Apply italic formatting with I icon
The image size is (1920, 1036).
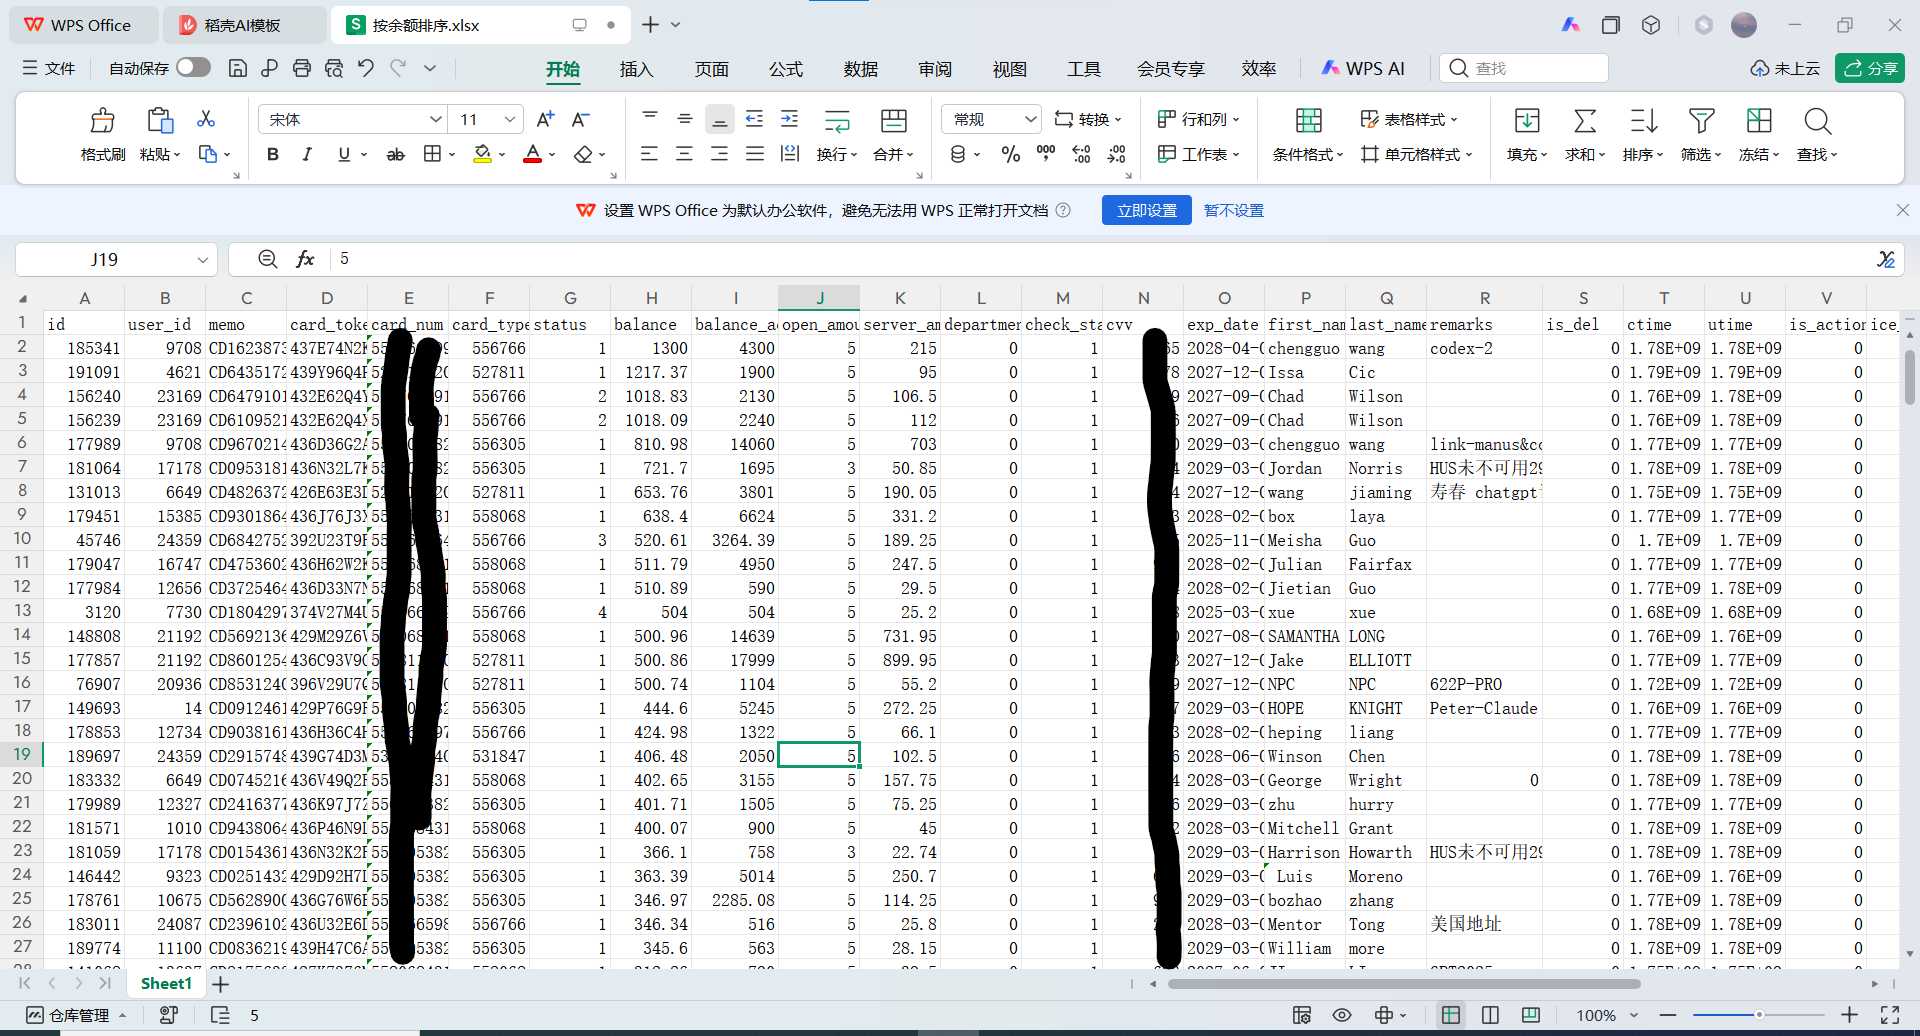307,154
